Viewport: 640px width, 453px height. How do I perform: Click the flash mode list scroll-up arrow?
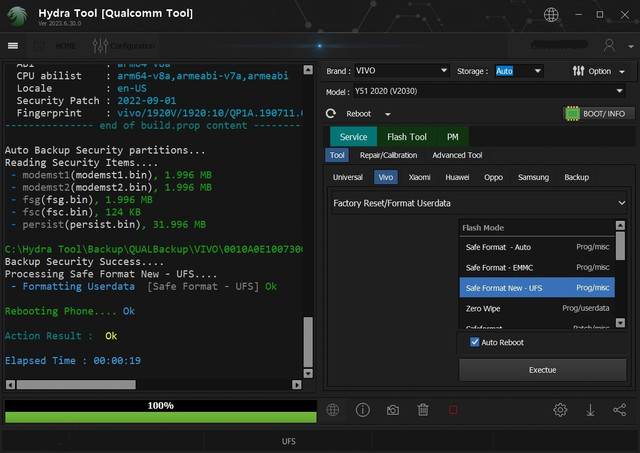click(620, 225)
